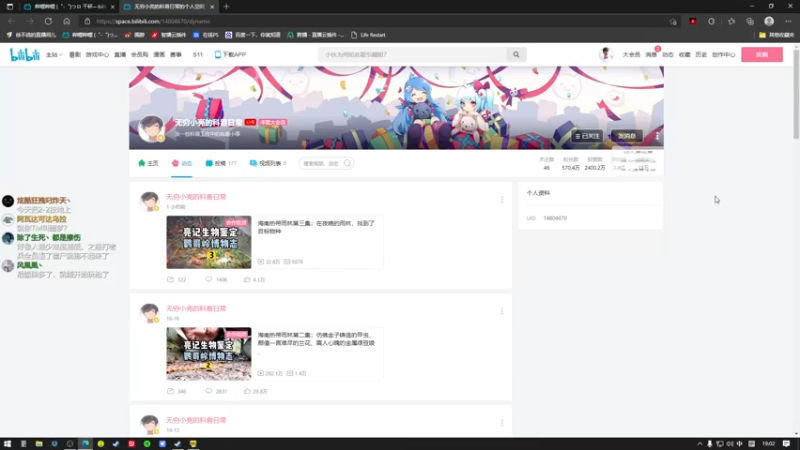Open S11 in top navigation
Viewport: 800px width, 450px height.
(x=198, y=55)
